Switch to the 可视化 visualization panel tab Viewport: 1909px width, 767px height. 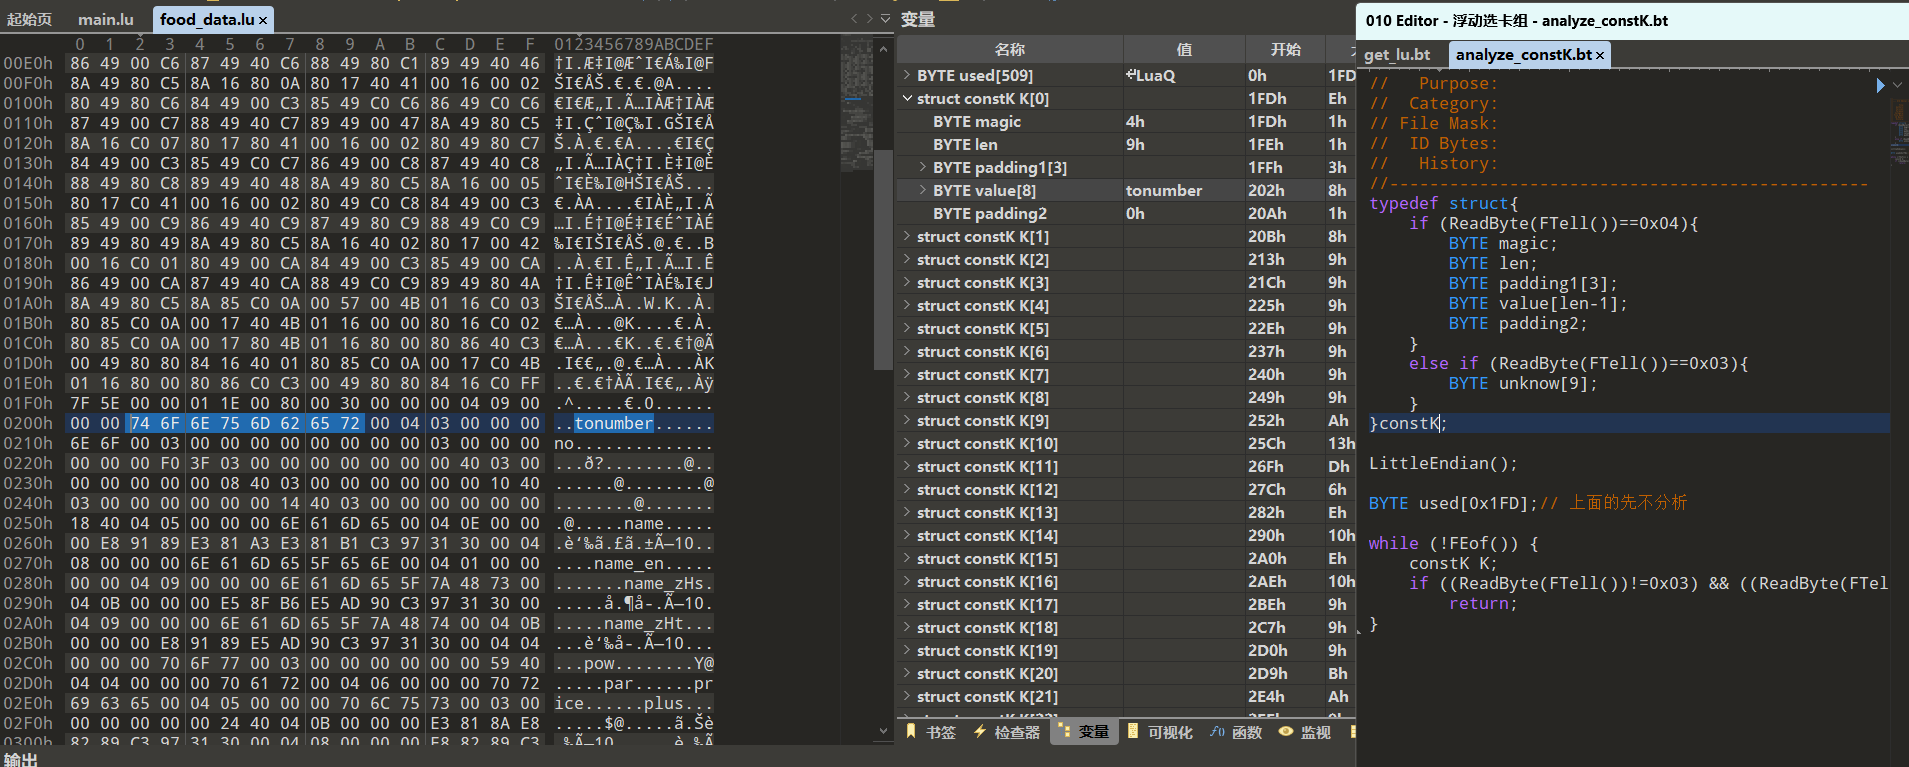(x=1159, y=732)
